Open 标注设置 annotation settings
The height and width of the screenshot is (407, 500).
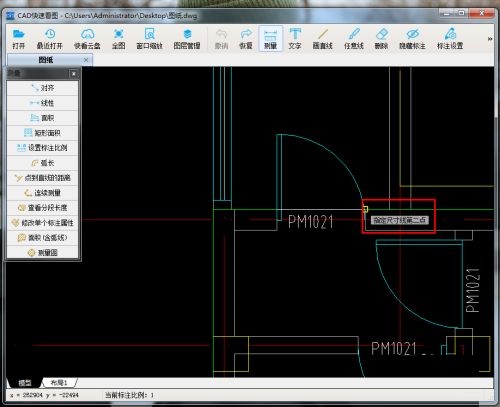(450, 39)
